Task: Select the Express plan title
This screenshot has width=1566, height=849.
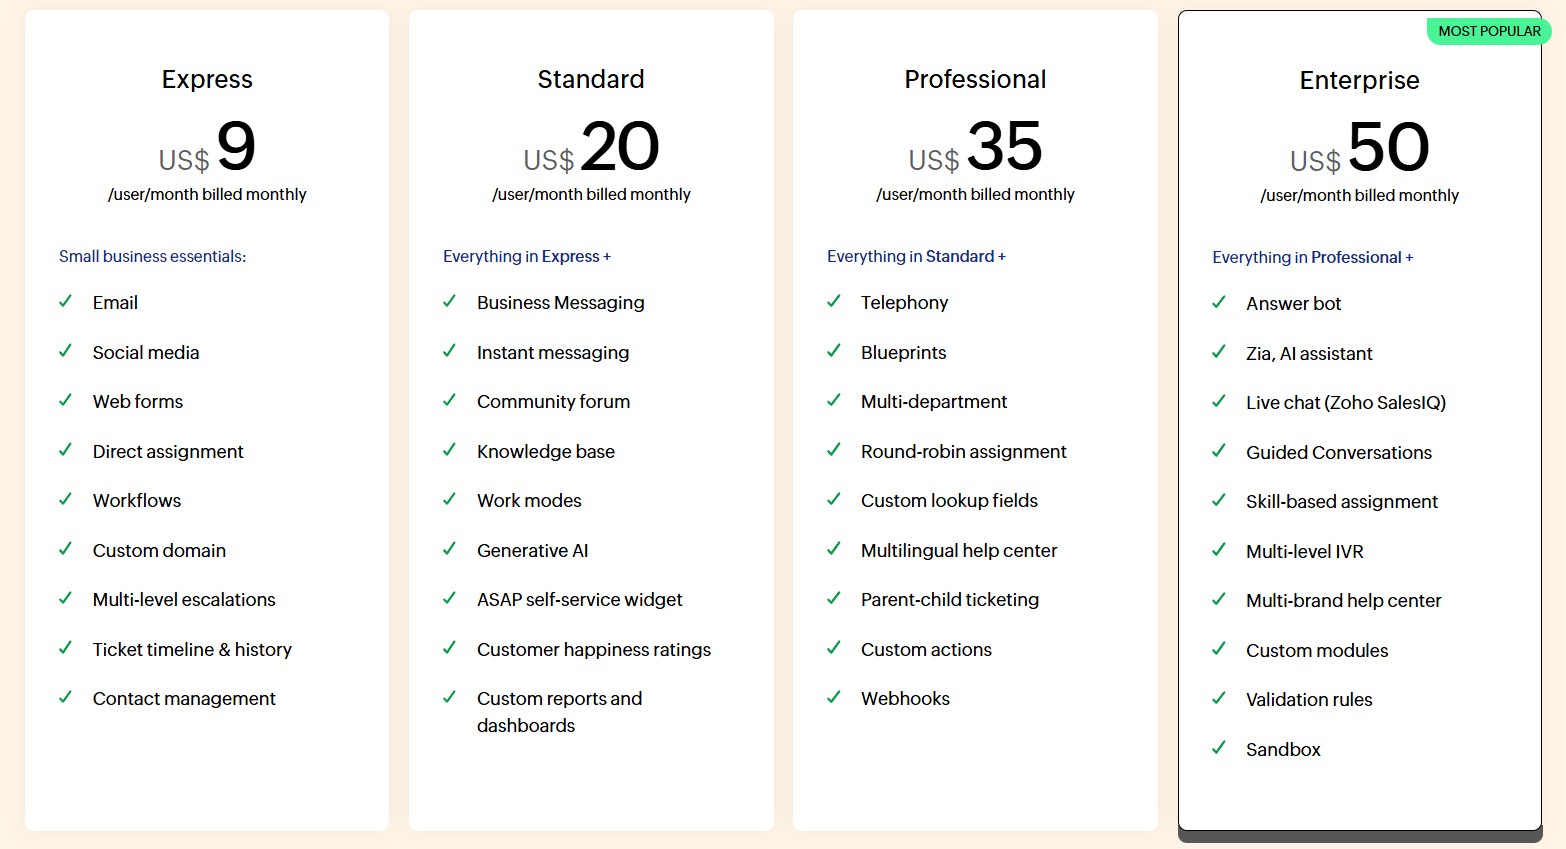Action: (207, 79)
